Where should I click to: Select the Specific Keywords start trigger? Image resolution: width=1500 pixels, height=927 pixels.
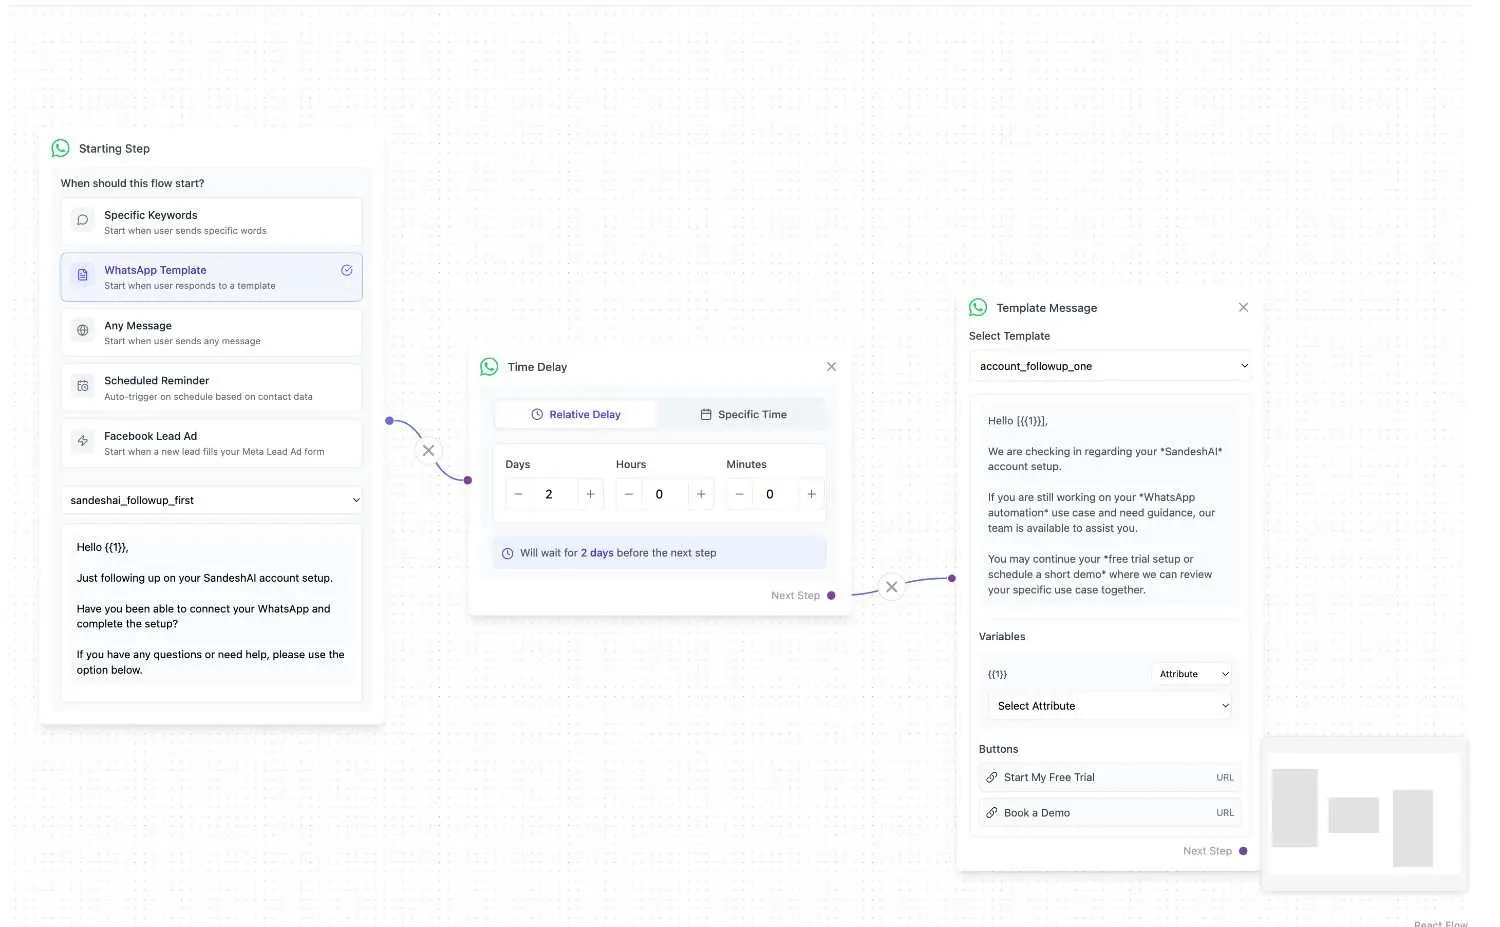[x=211, y=222]
